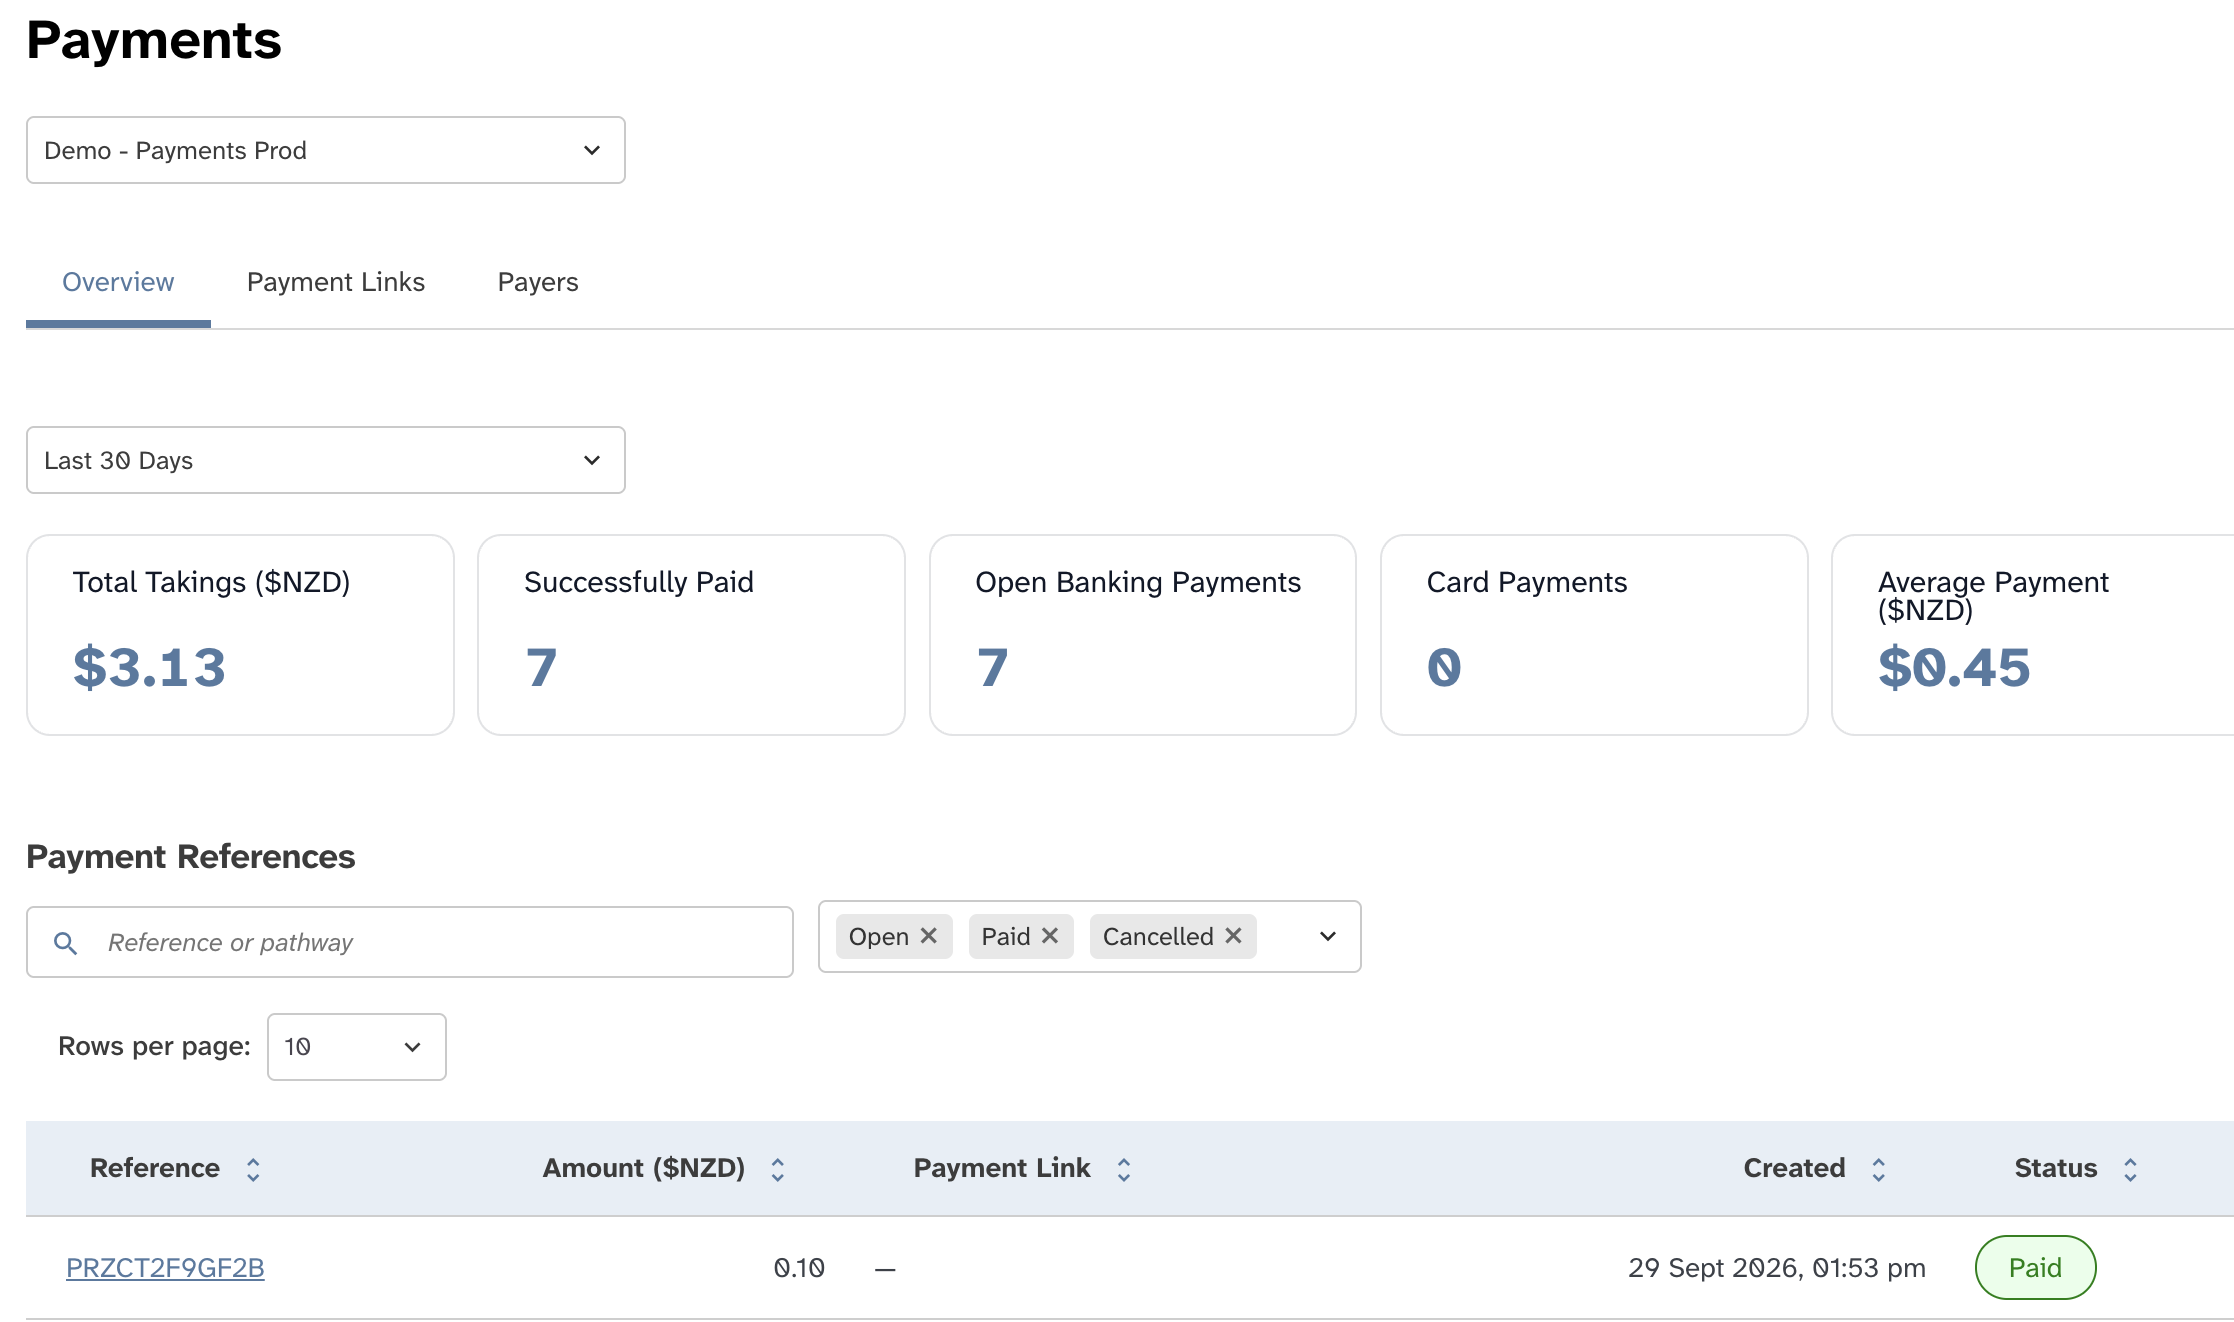Click the Reference column header text
The image size is (2234, 1322).
155,1168
